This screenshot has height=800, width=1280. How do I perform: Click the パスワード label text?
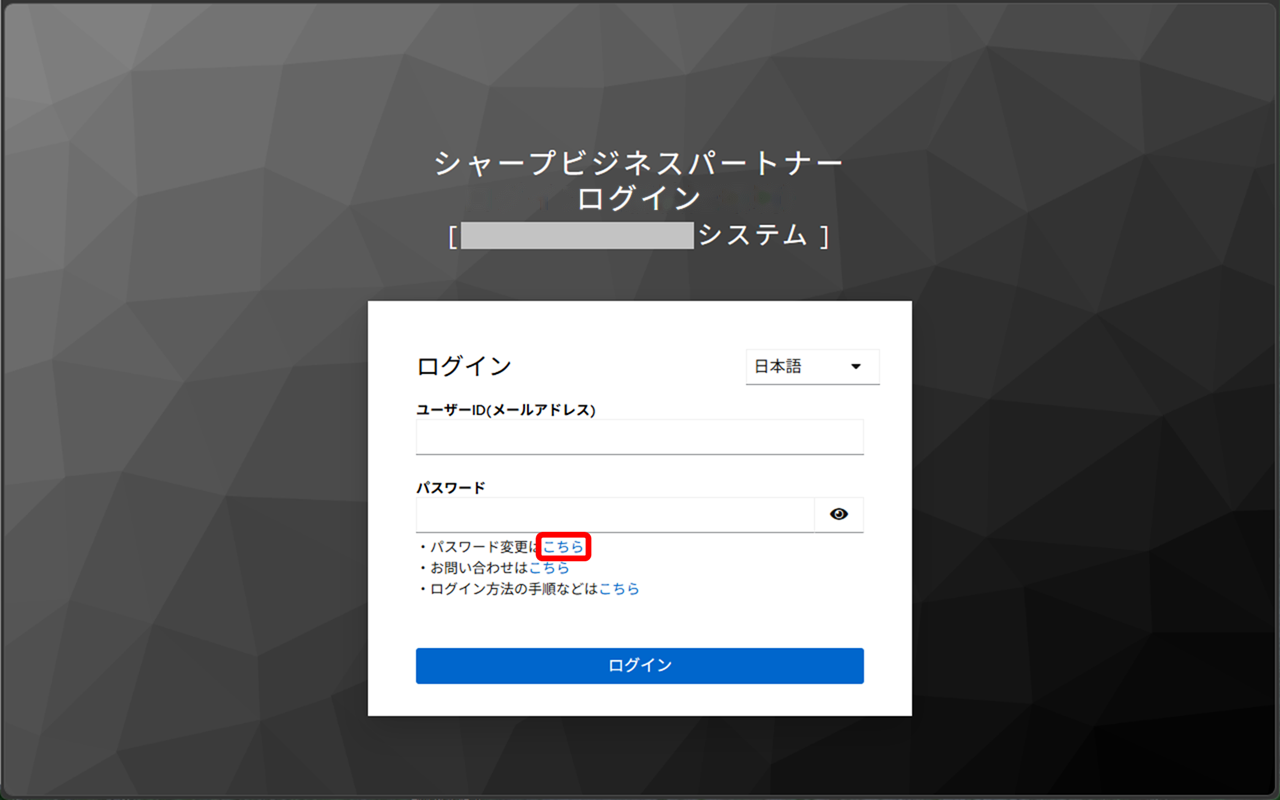pyautogui.click(x=451, y=488)
